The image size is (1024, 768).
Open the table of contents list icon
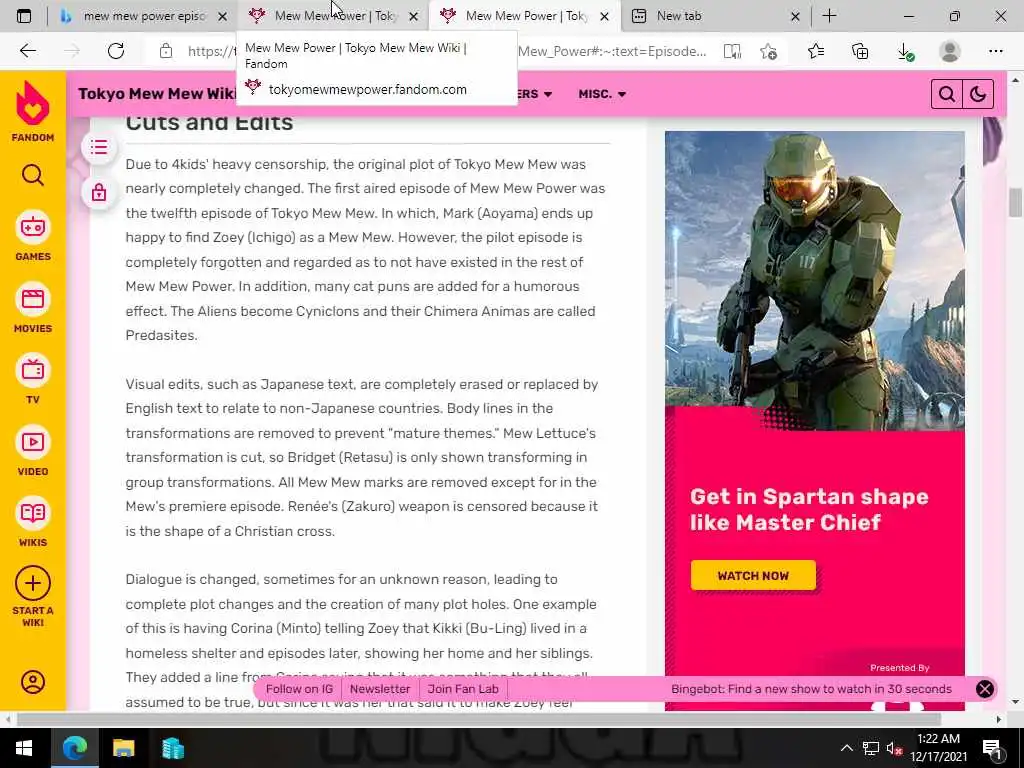point(99,147)
